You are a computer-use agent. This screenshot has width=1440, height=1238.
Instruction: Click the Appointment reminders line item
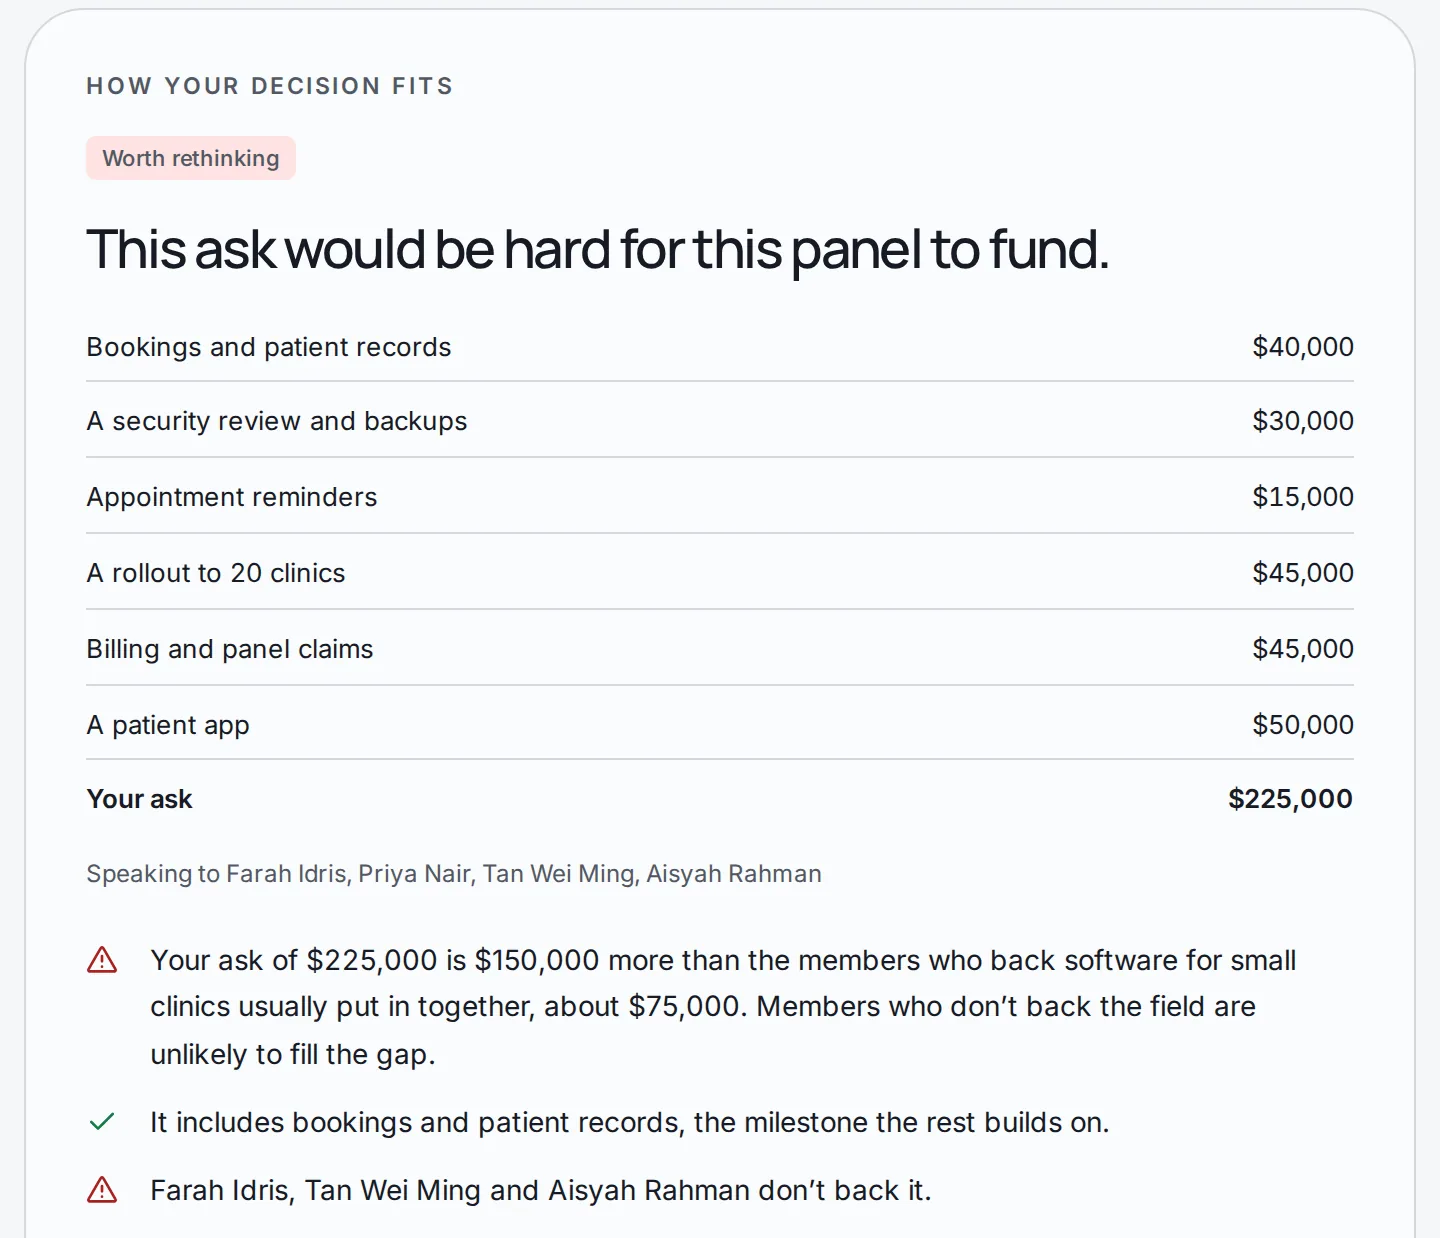coord(720,497)
